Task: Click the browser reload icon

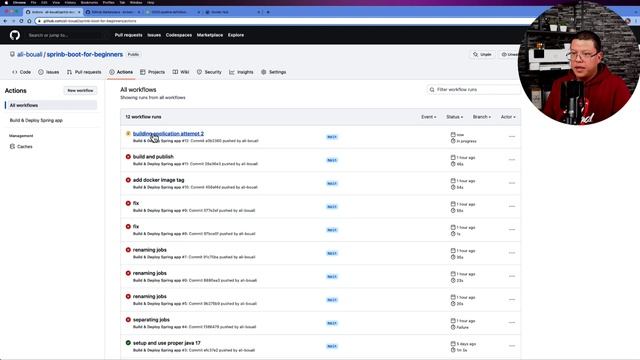Action: [21, 21]
